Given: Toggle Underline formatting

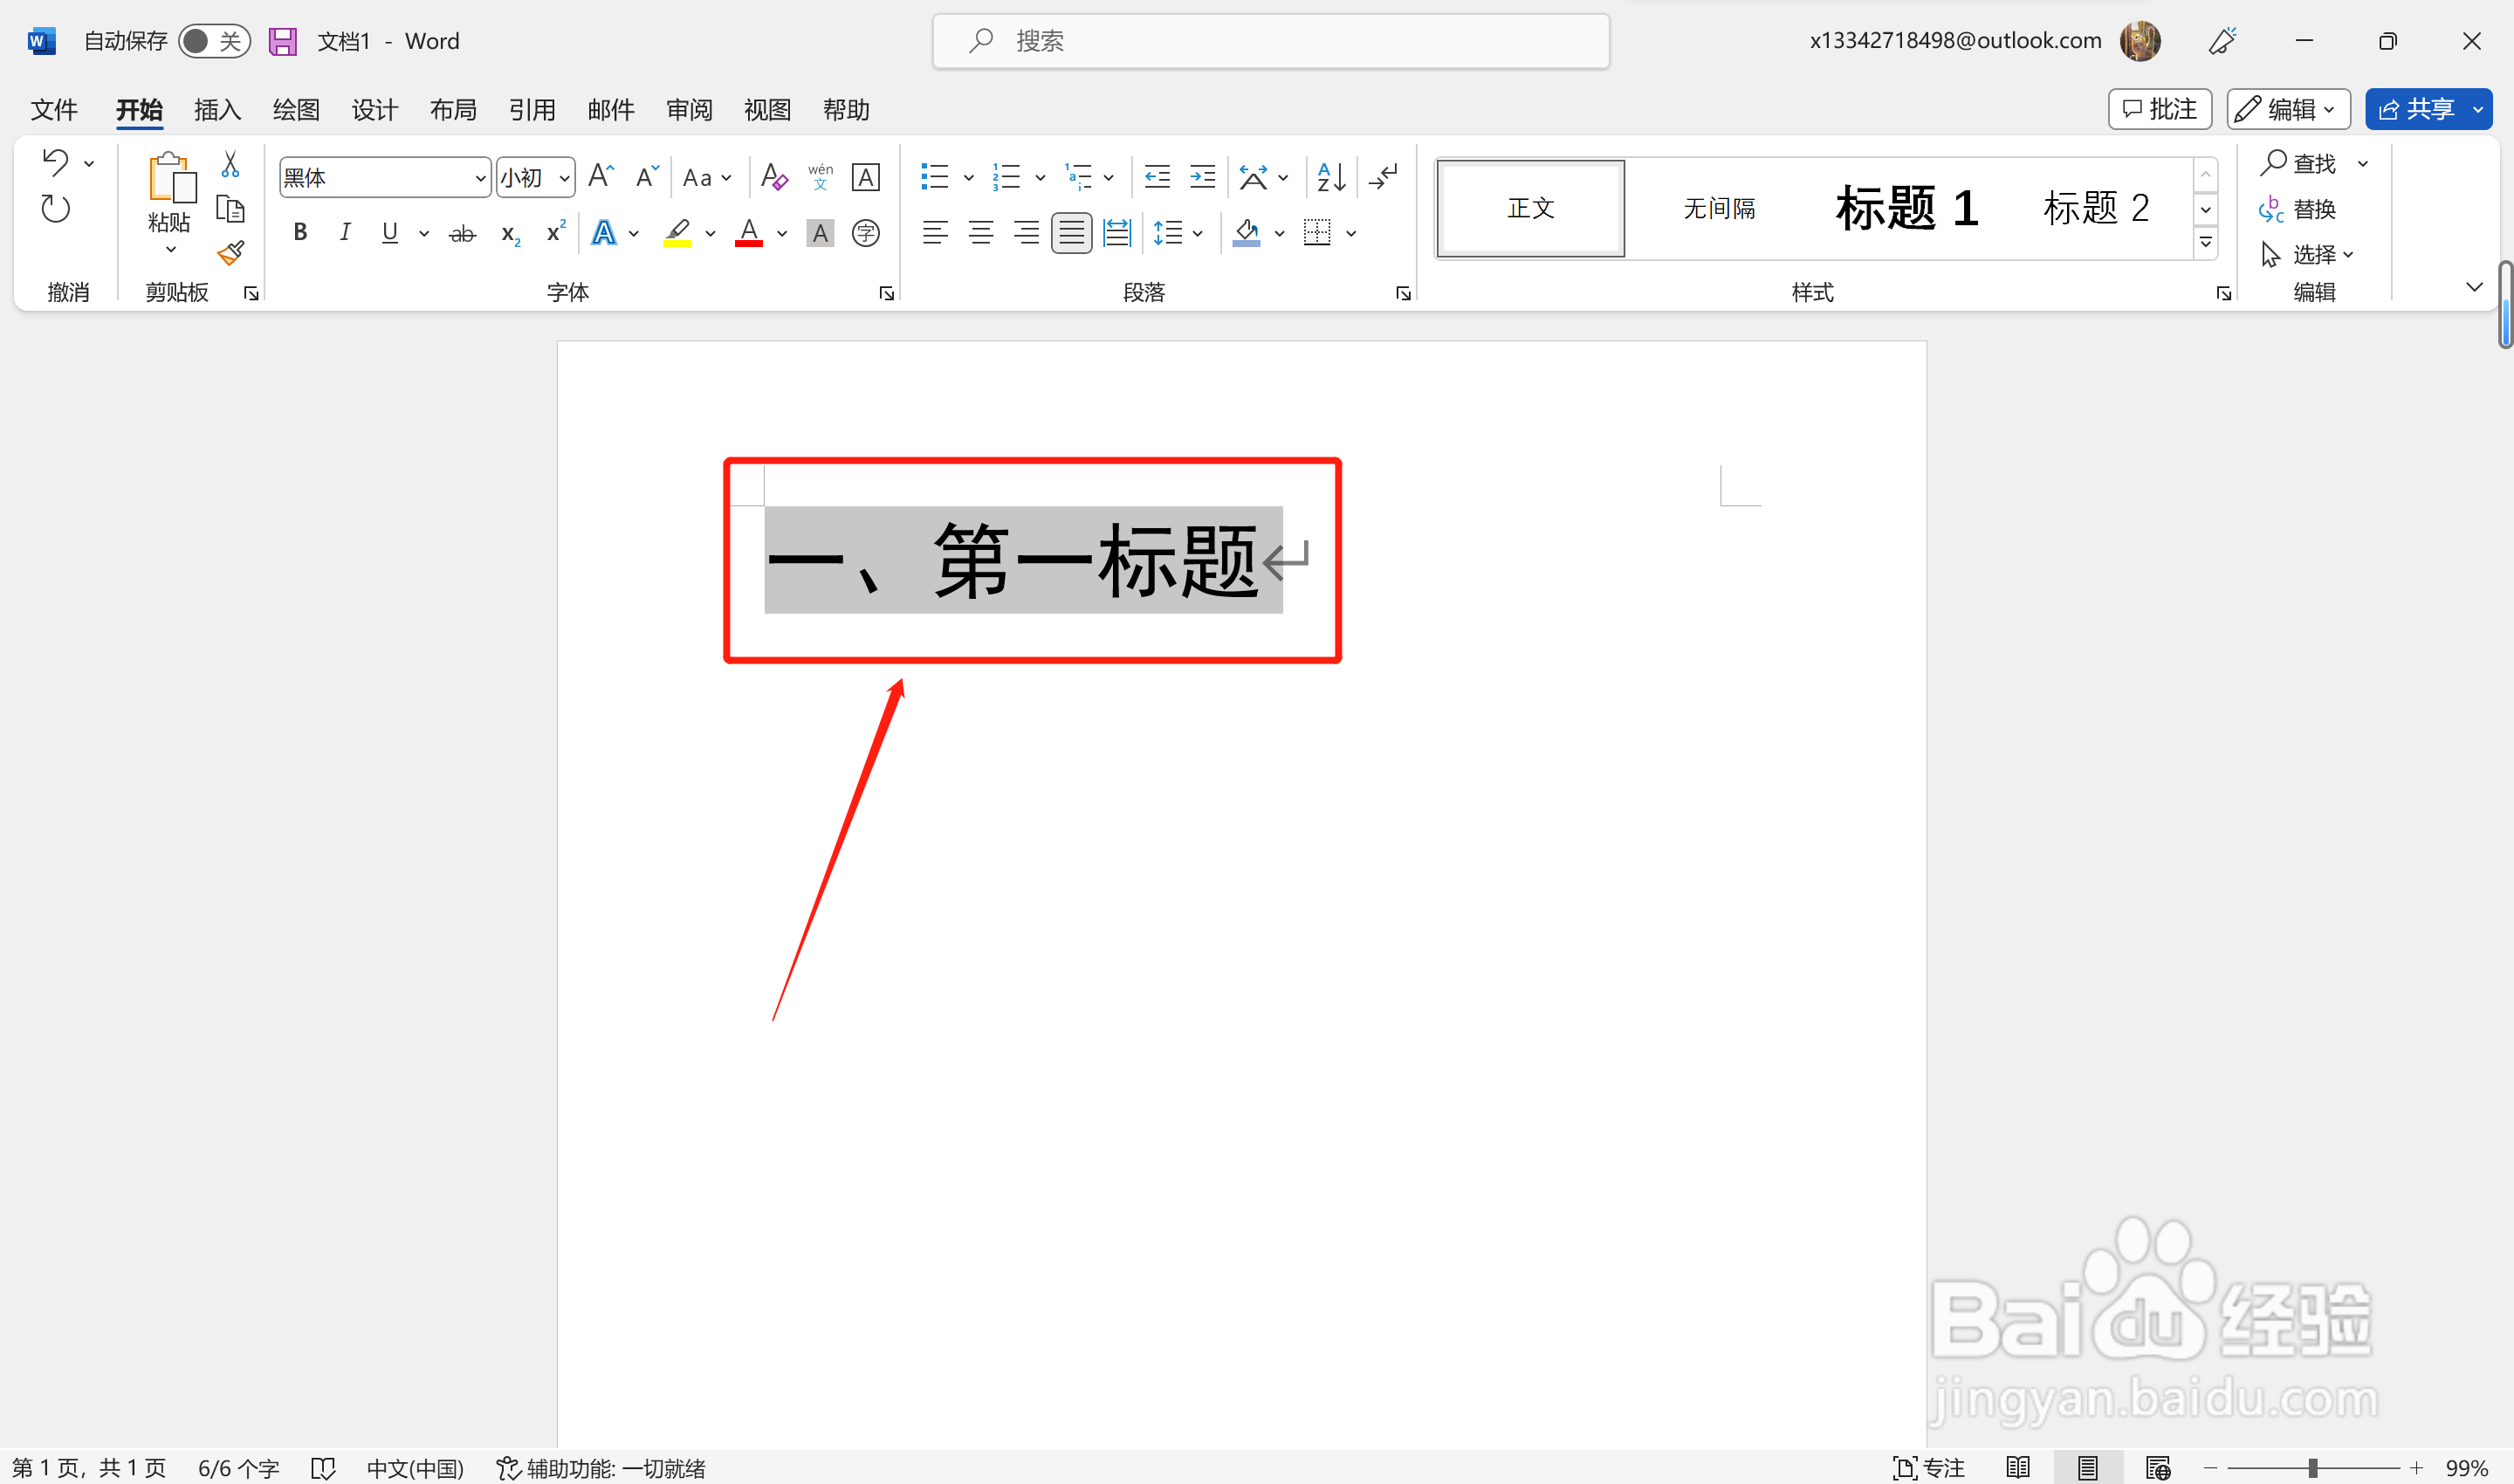Looking at the screenshot, I should [390, 233].
